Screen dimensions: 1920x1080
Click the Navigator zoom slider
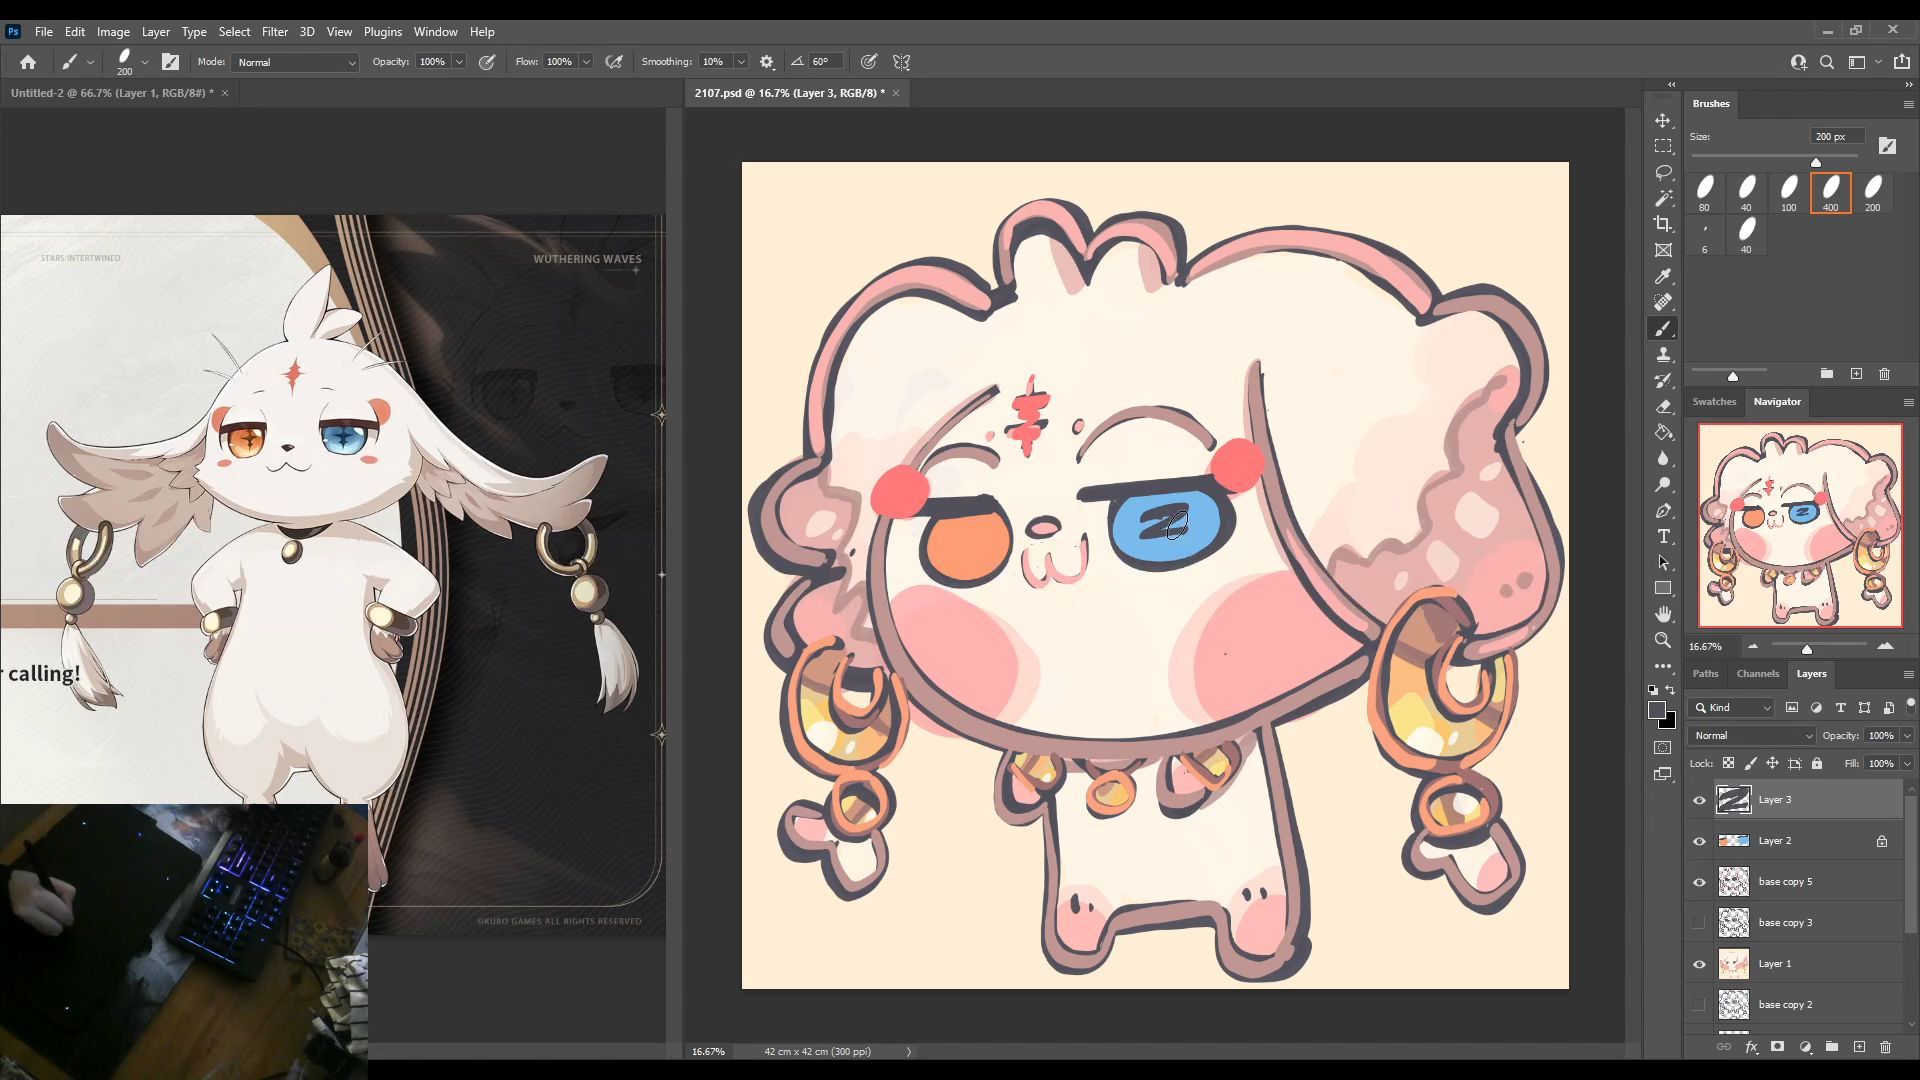[1817, 647]
